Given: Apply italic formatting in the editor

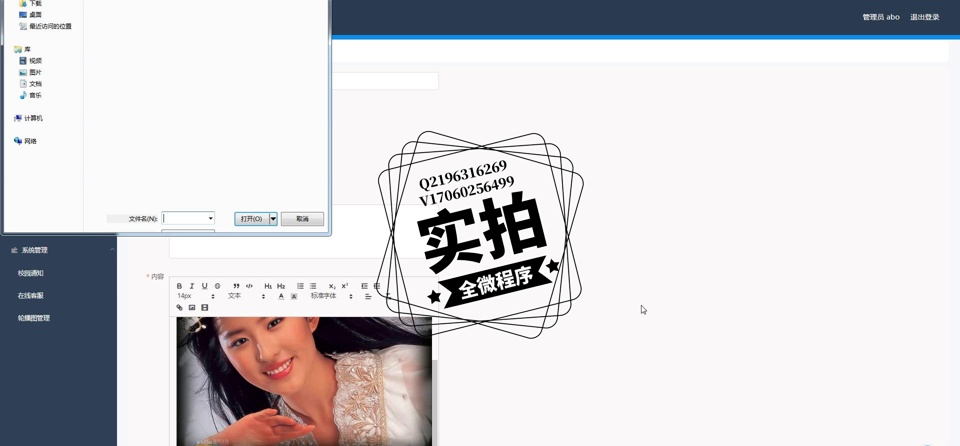Looking at the screenshot, I should (x=192, y=286).
